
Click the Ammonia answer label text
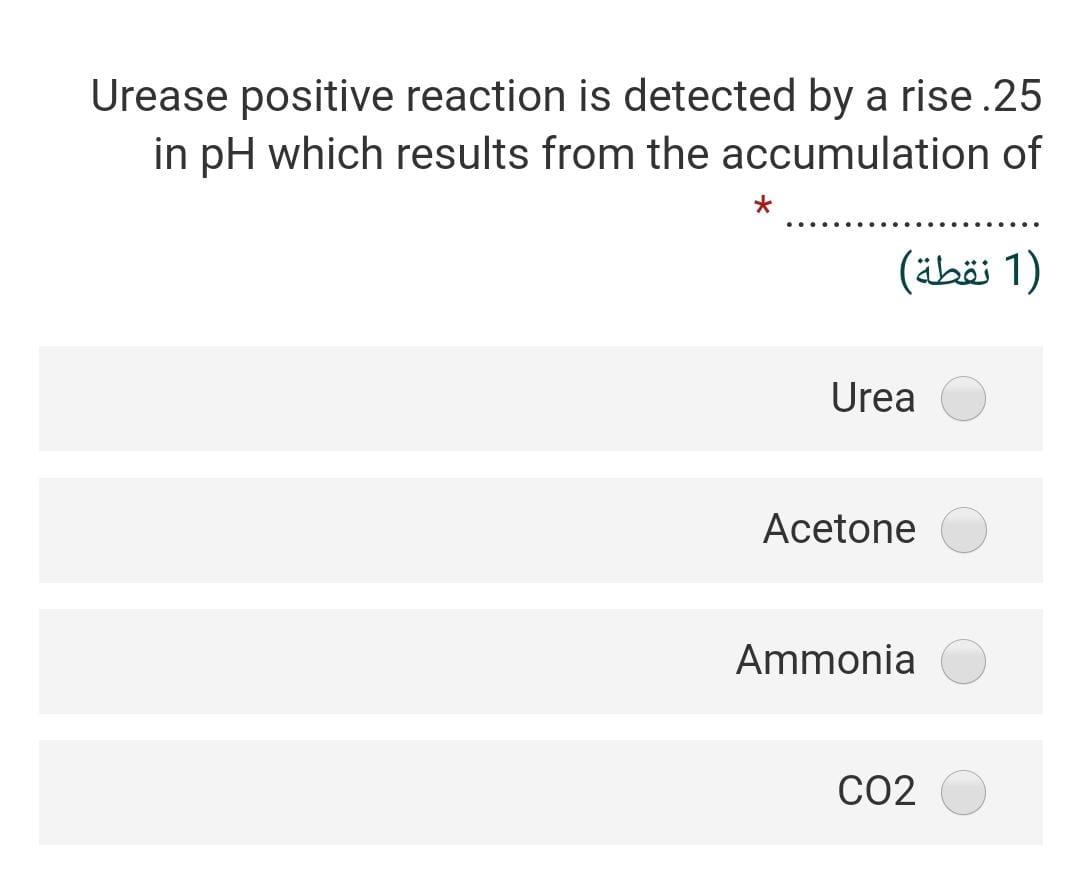(825, 660)
